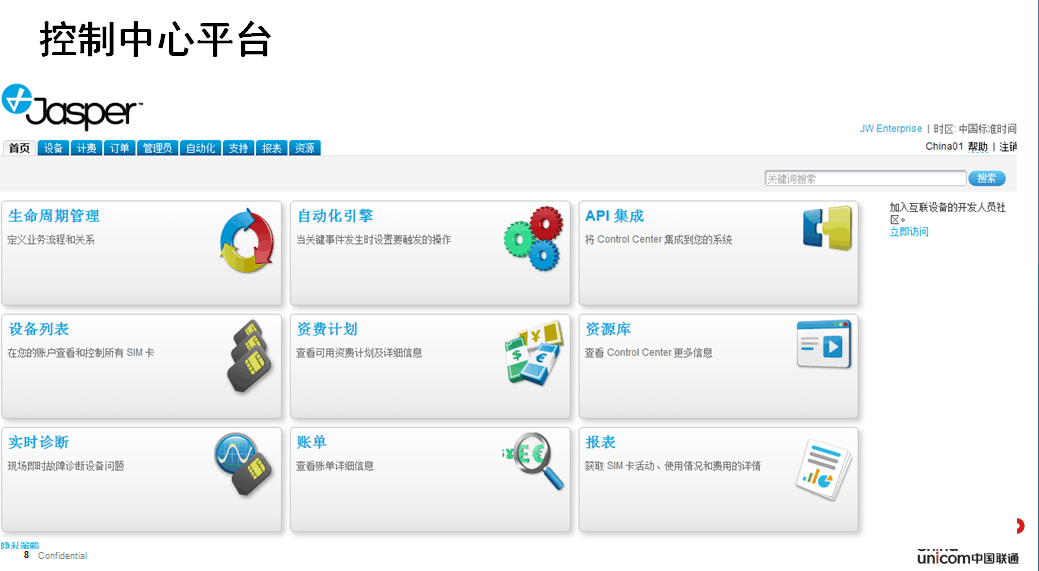Click the video window resource library icon
Viewport: 1039px width, 571px height.
[x=824, y=345]
